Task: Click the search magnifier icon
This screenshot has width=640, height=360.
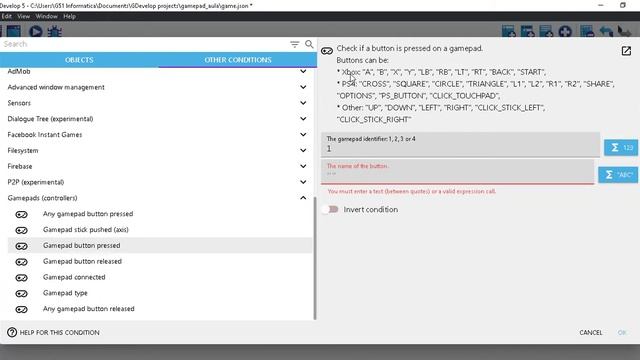Action: pos(309,44)
